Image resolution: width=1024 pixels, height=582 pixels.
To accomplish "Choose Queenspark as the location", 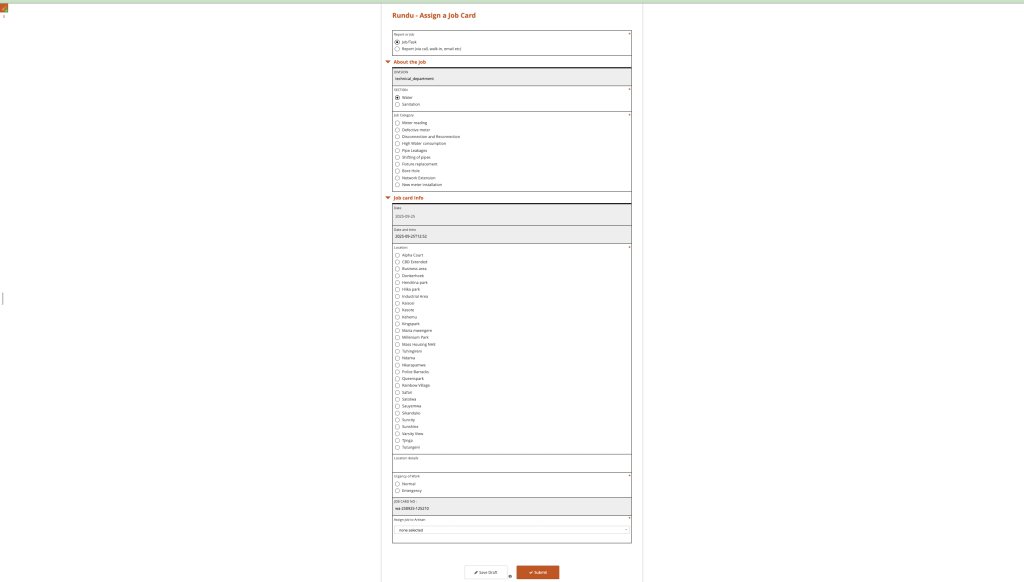I will click(397, 379).
